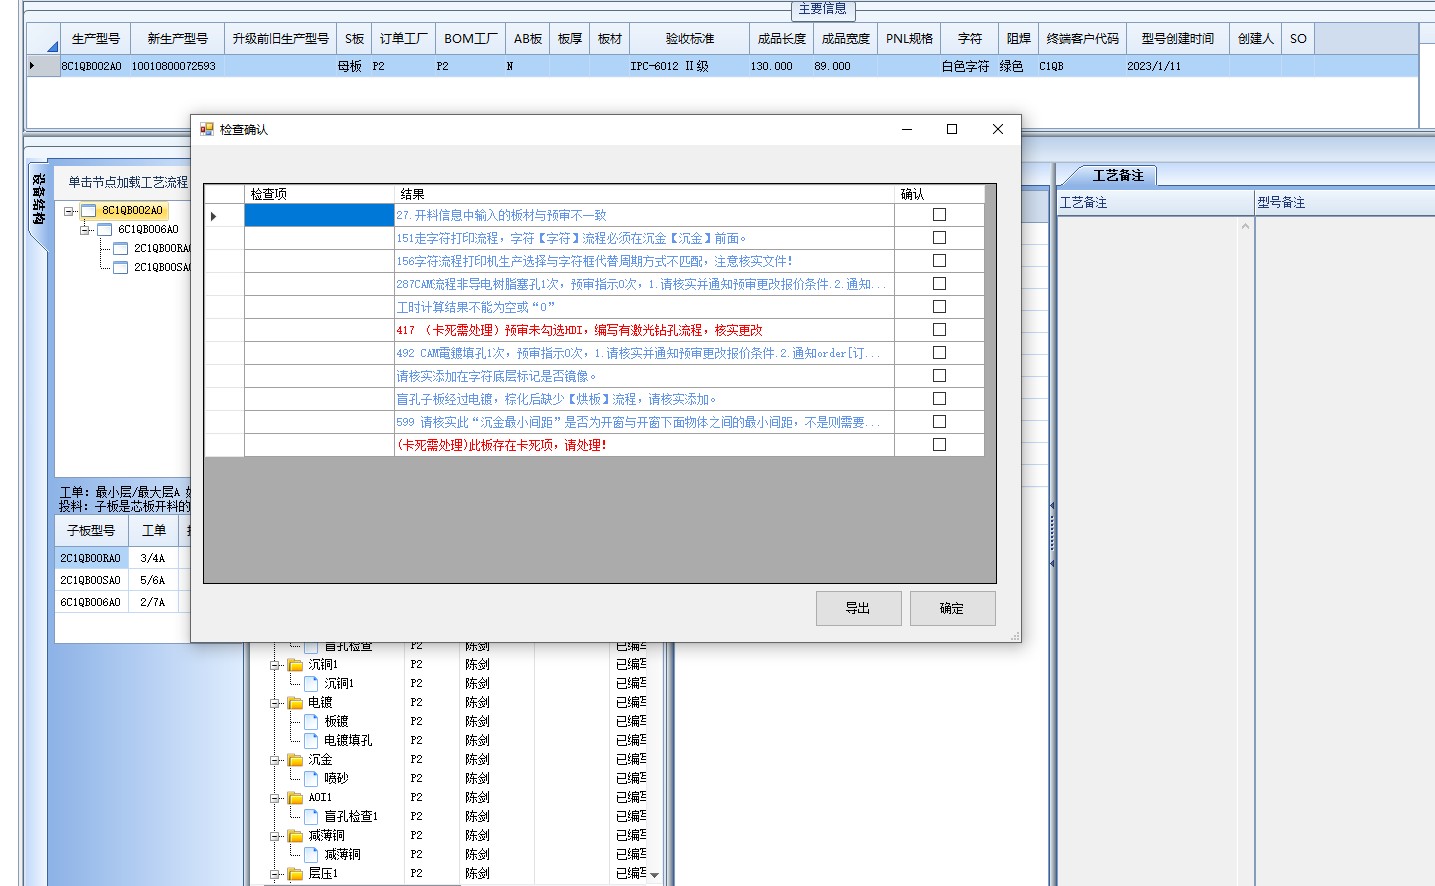Click the selected blue 检查项 cell in first row

[x=320, y=215]
